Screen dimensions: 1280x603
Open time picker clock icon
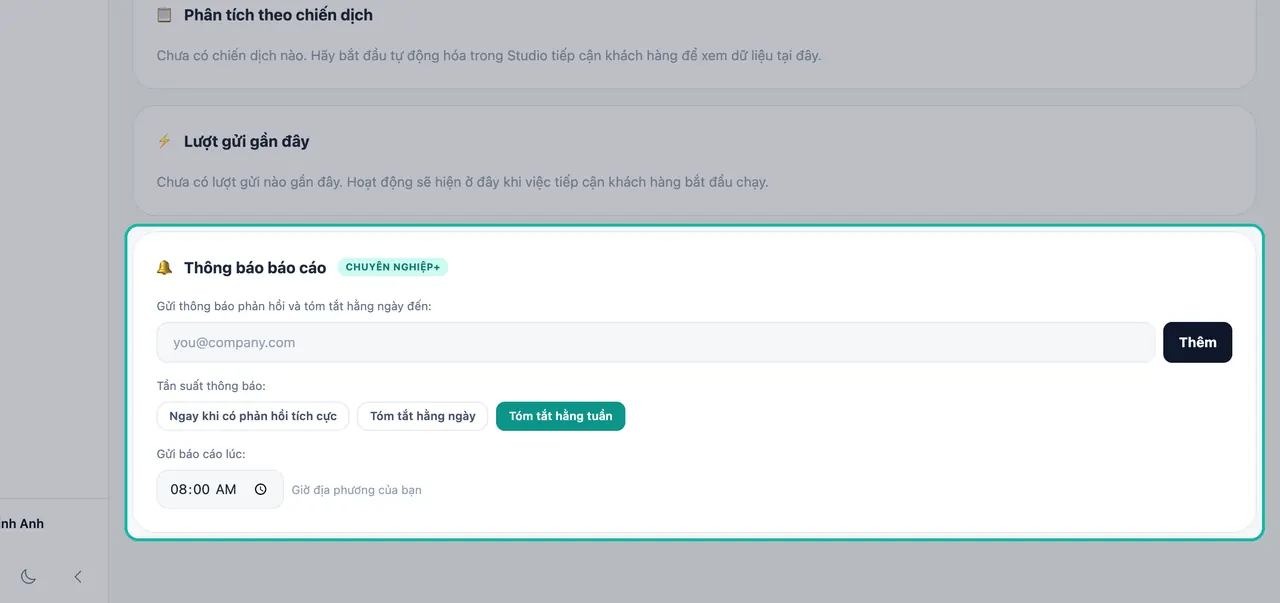261,490
